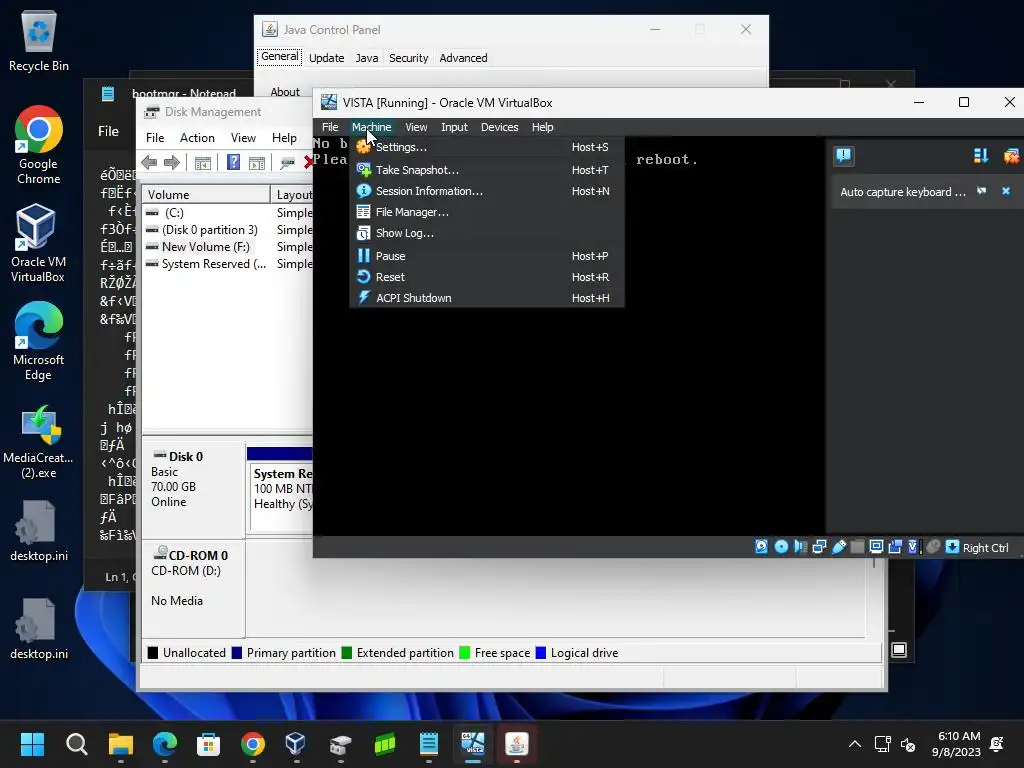The height and width of the screenshot is (768, 1024).
Task: Open the VirtualBox File menu
Action: pyautogui.click(x=330, y=127)
